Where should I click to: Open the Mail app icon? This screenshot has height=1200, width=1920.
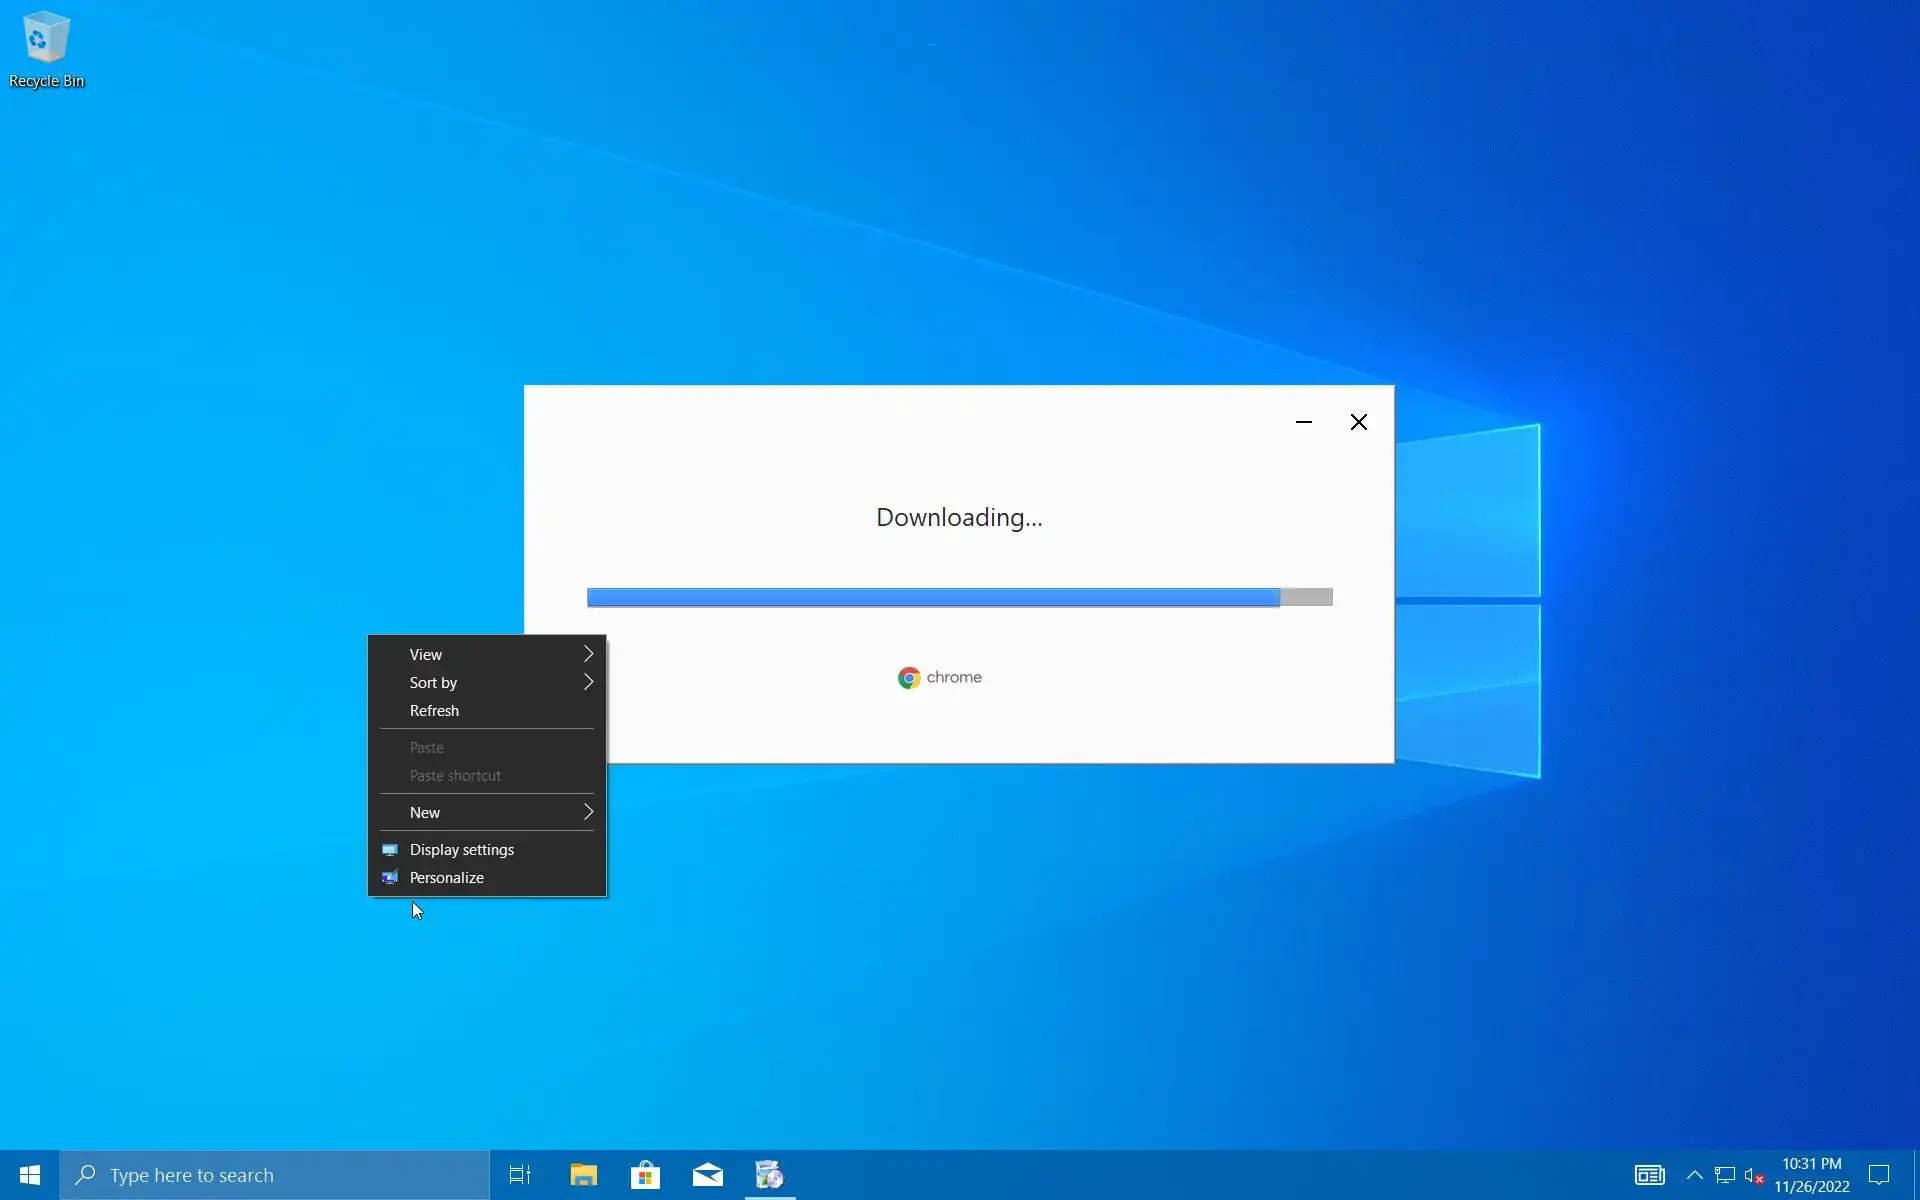707,1175
